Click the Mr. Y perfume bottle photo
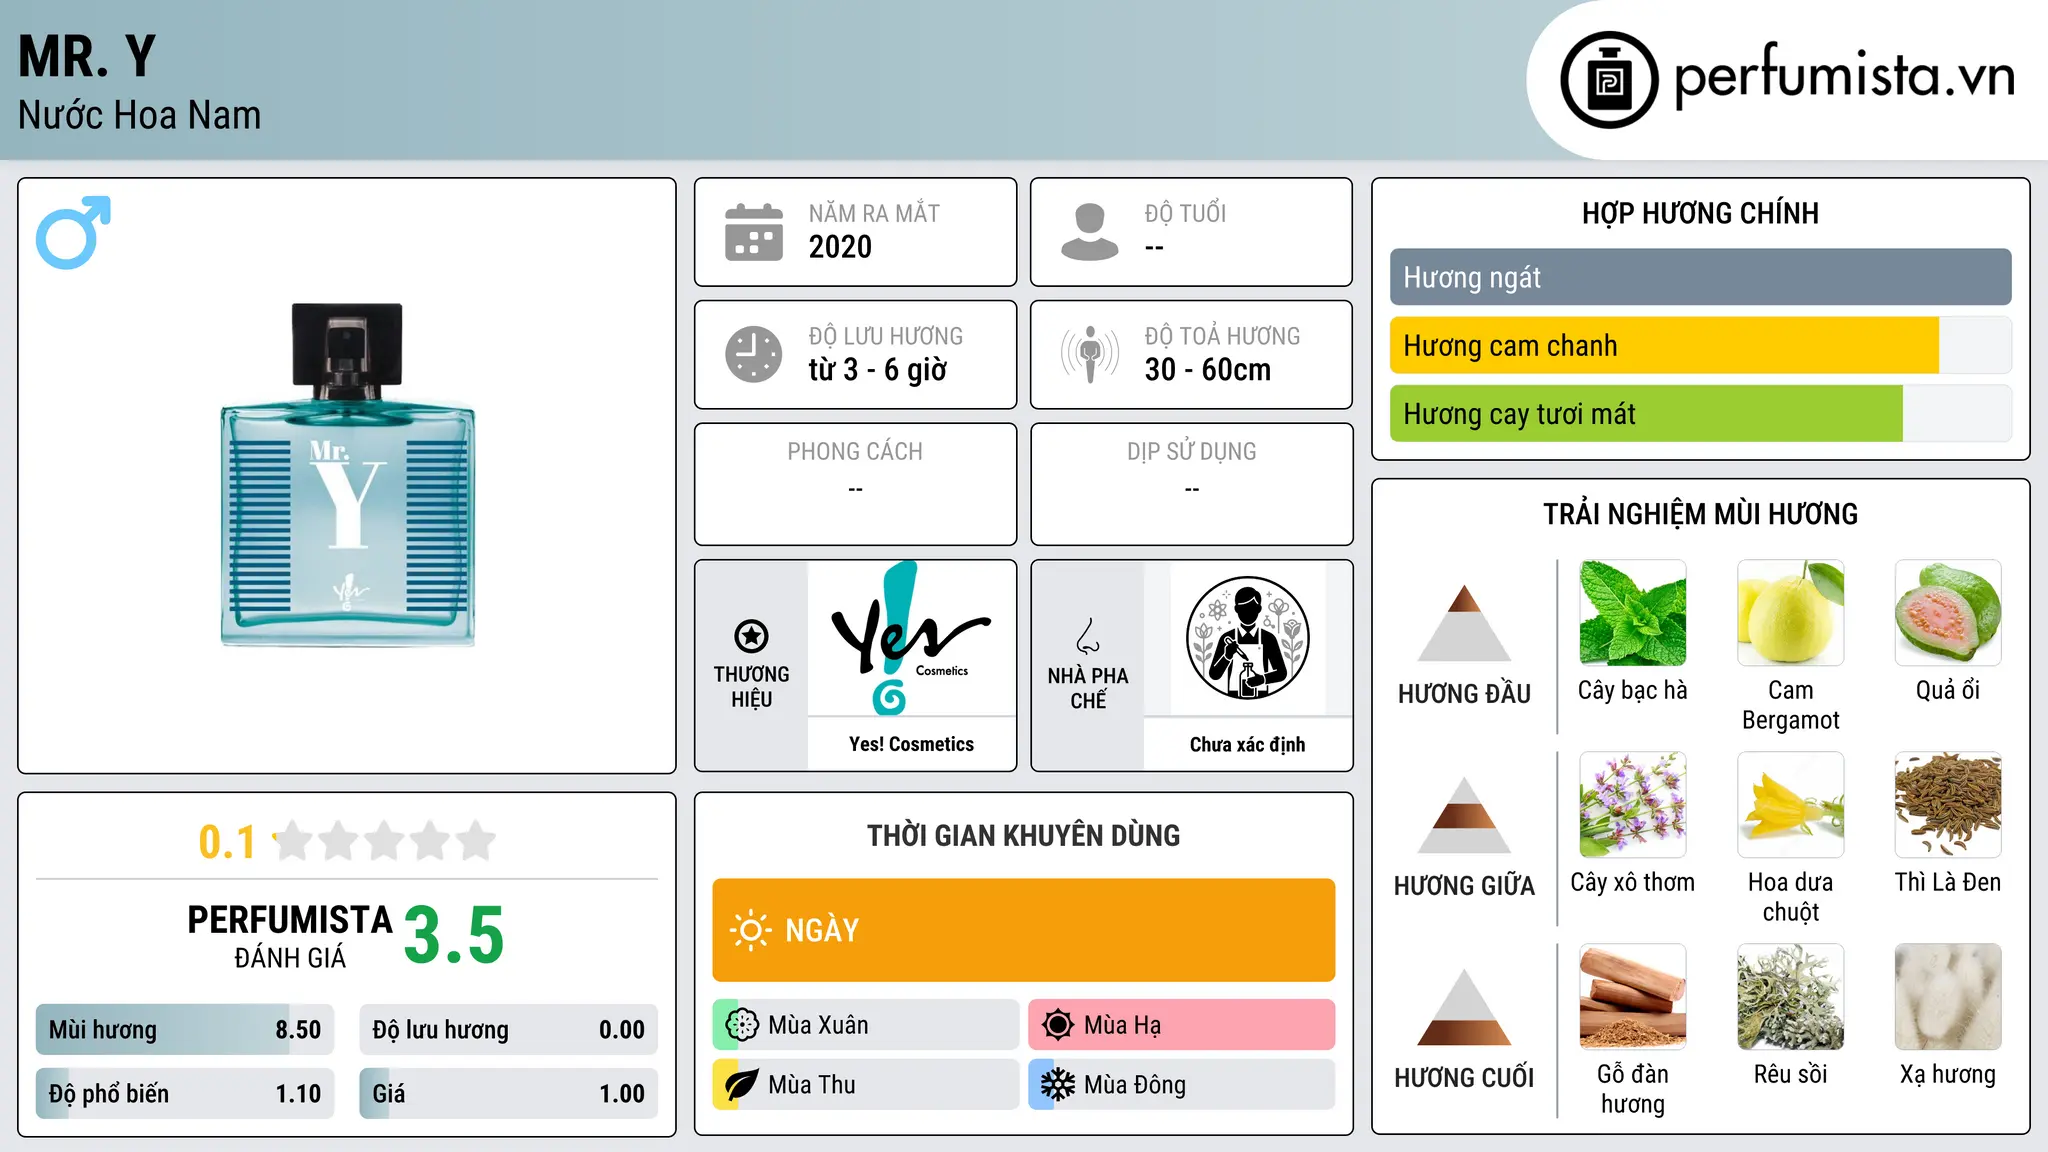The width and height of the screenshot is (2048, 1152). coord(347,475)
